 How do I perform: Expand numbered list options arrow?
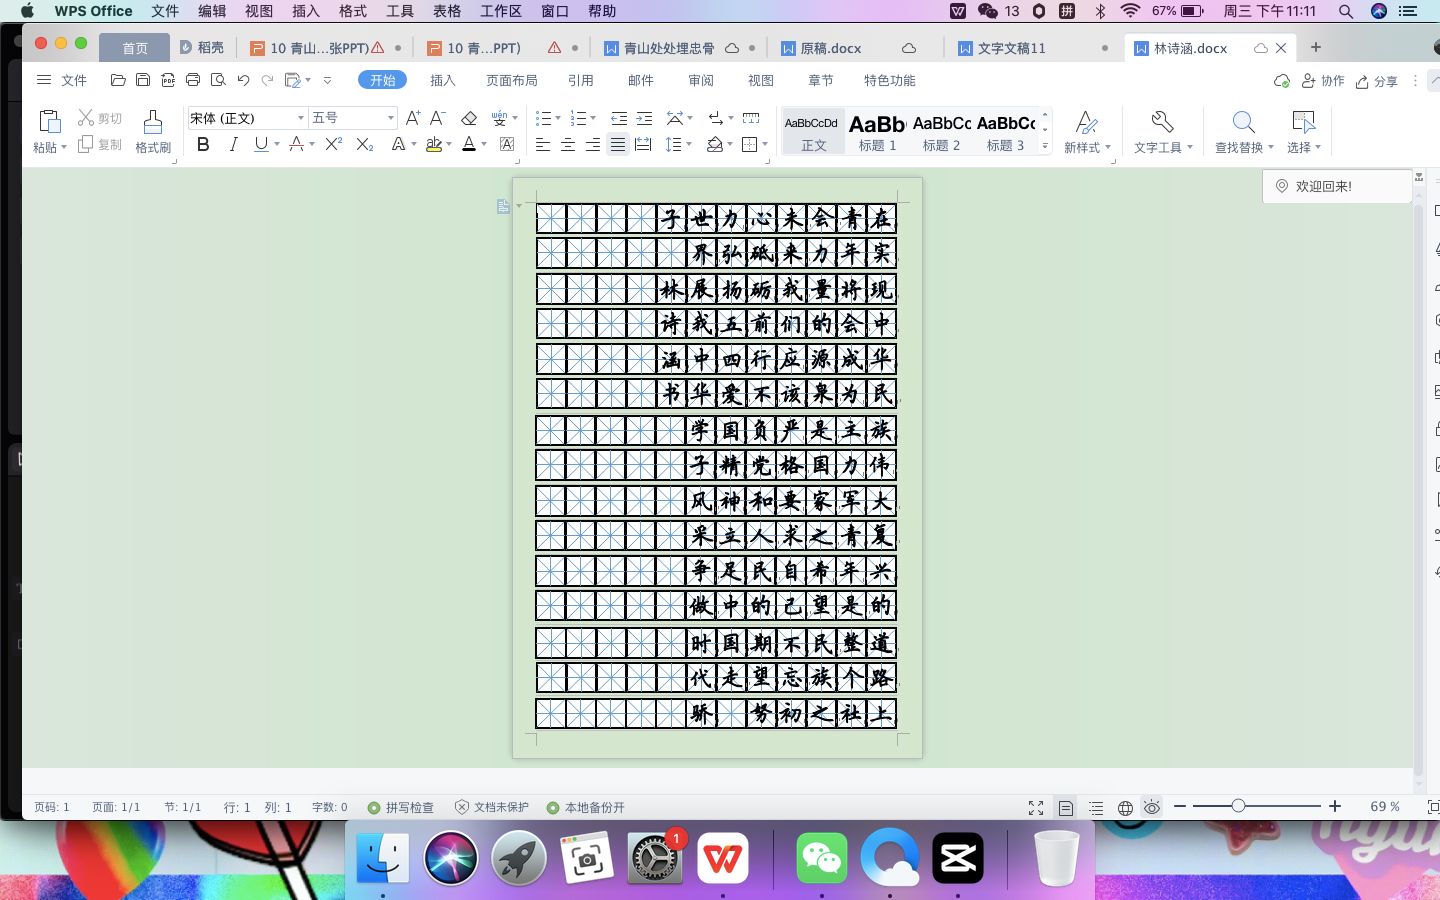point(593,118)
